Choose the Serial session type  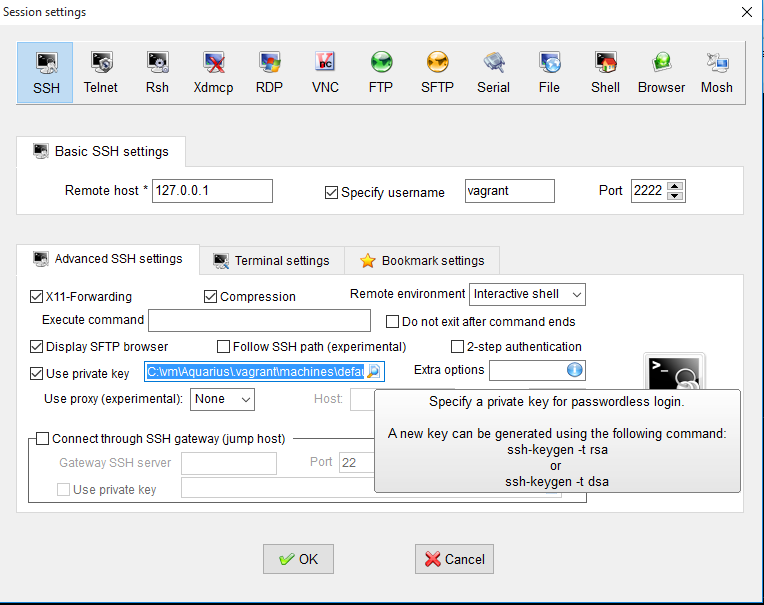click(x=493, y=72)
